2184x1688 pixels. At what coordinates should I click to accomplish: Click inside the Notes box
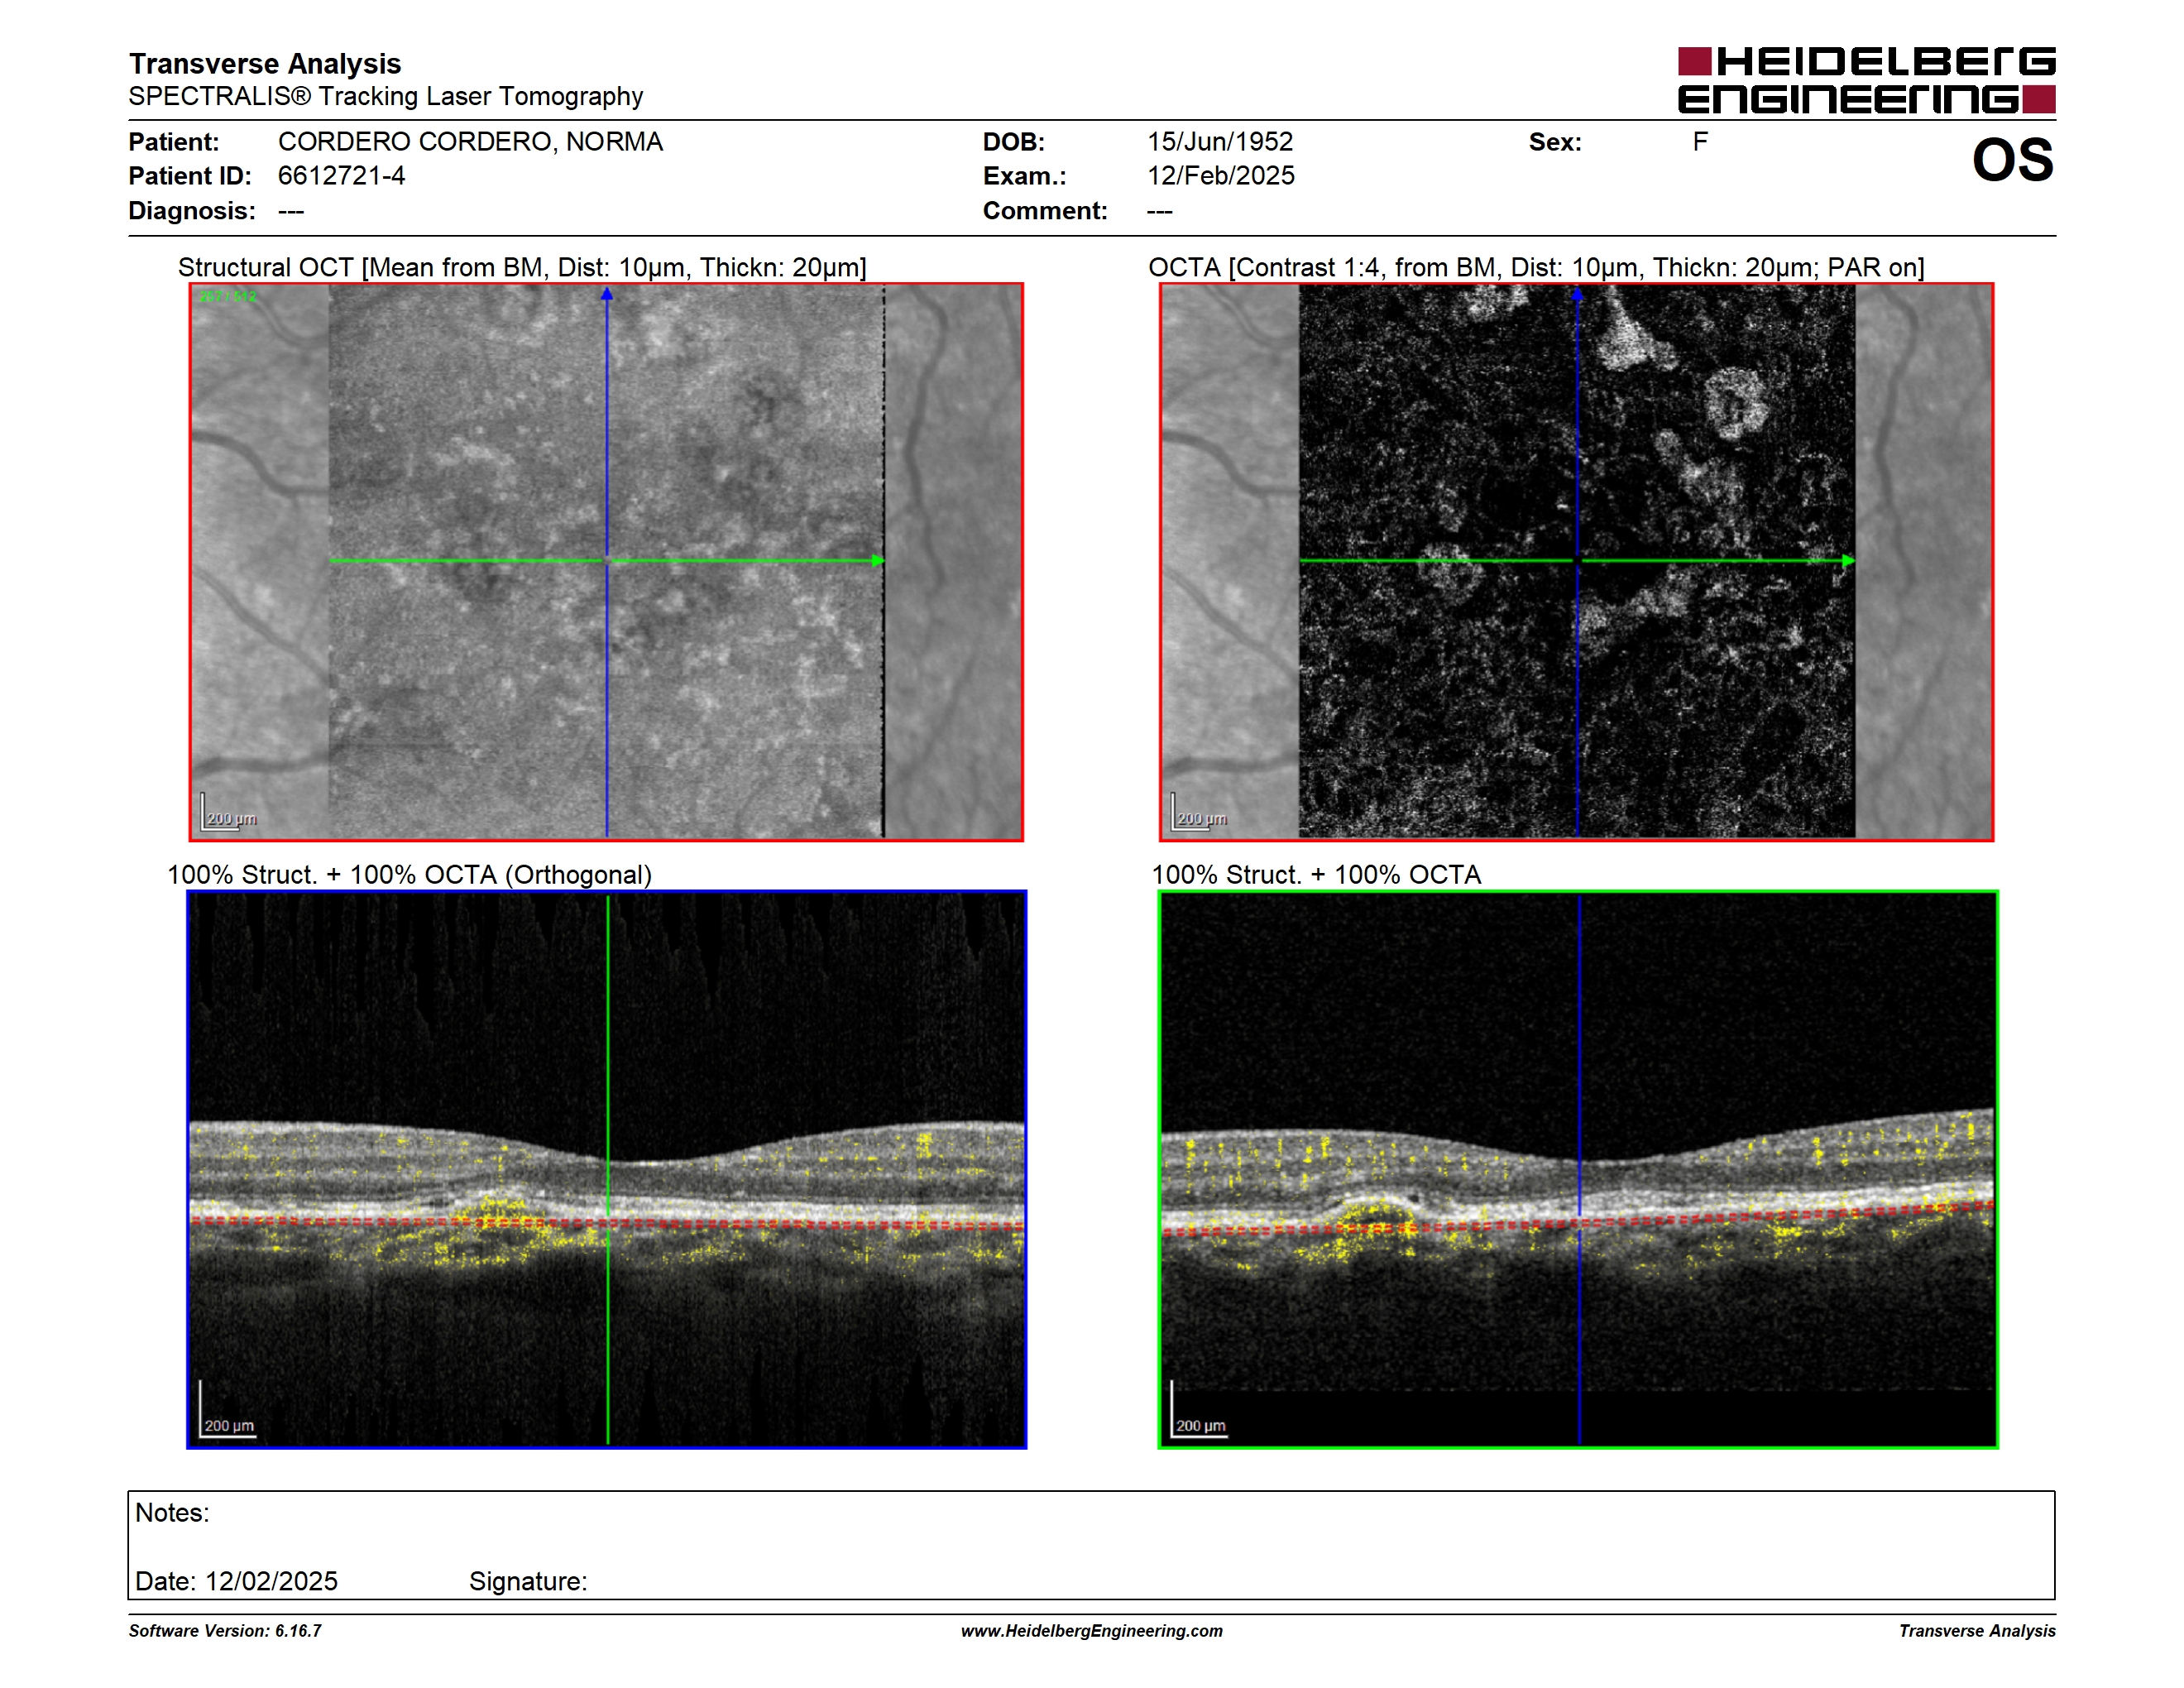1091,1545
